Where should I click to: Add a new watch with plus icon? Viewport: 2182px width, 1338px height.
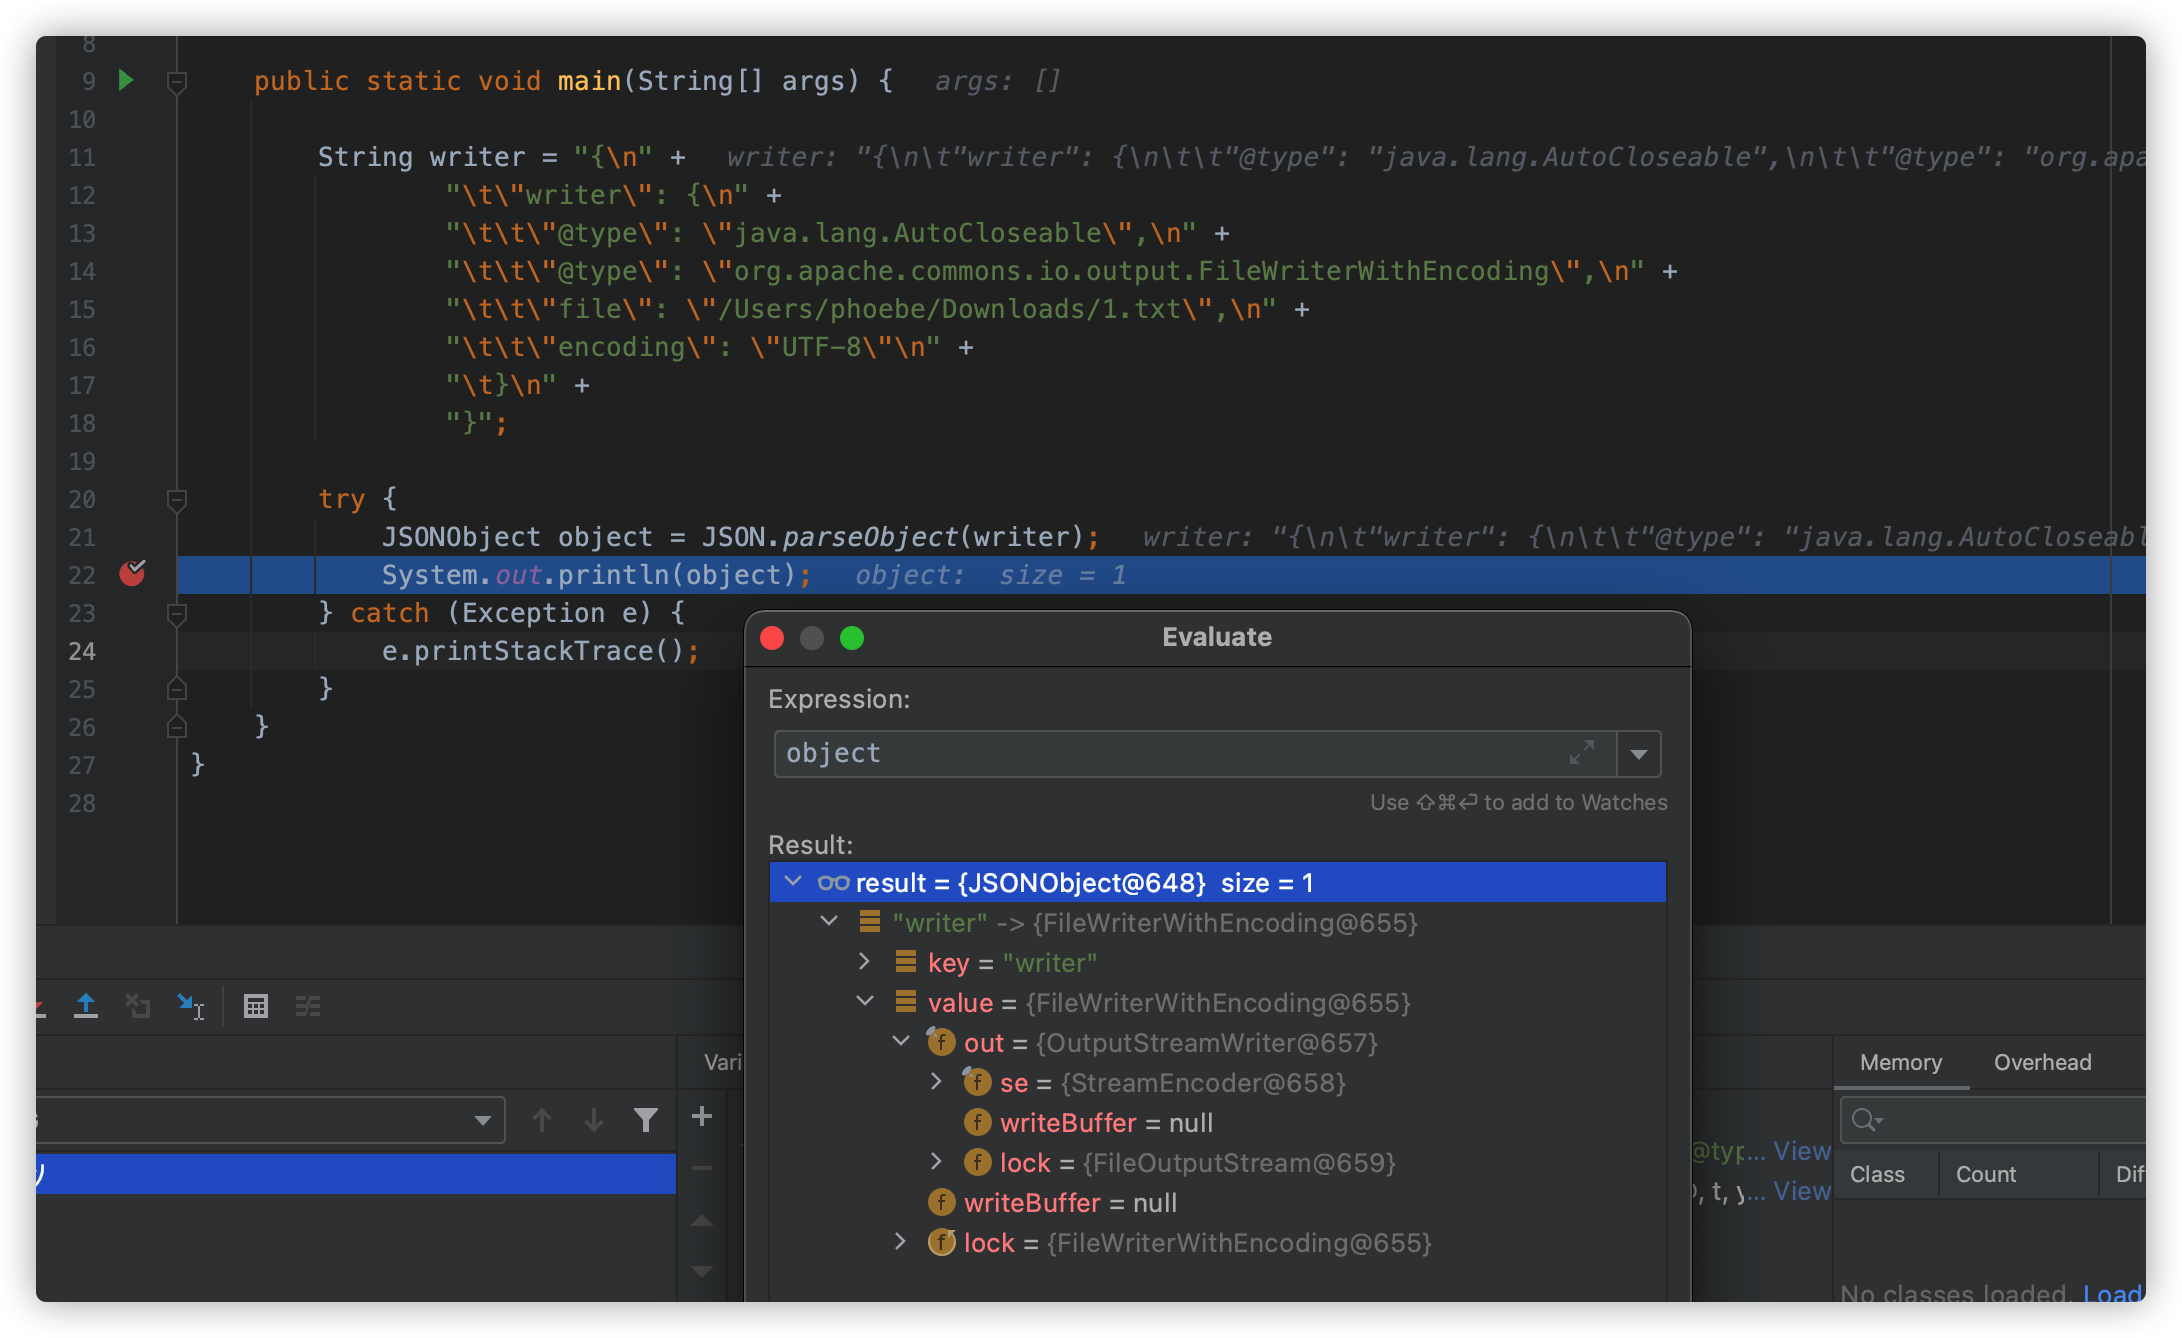click(702, 1116)
